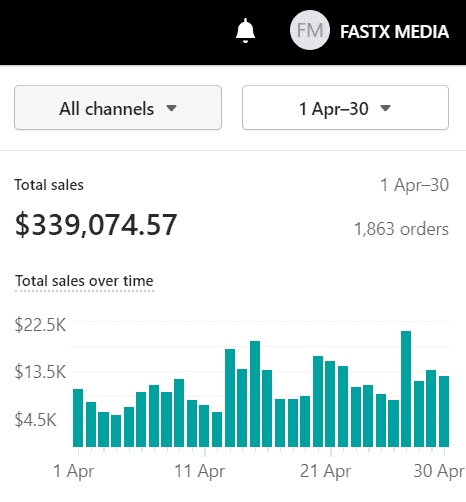
Task: Open the 1 Apr–30 date range picker
Action: (x=345, y=108)
